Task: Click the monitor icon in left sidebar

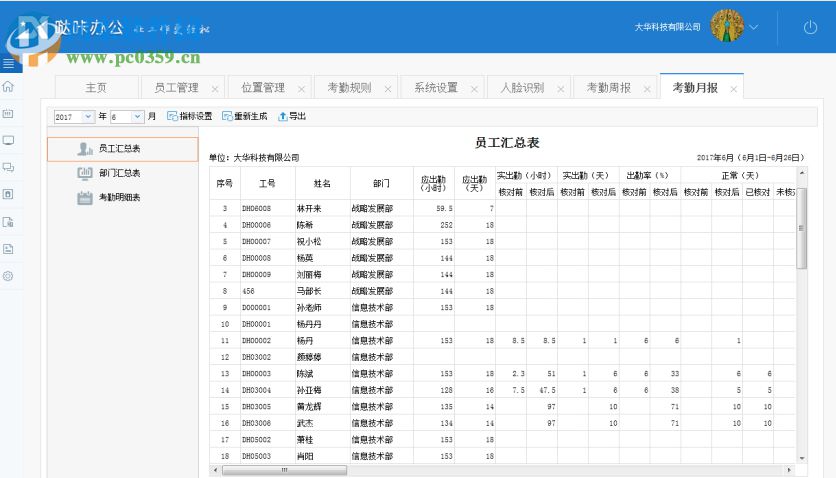Action: tap(8, 141)
